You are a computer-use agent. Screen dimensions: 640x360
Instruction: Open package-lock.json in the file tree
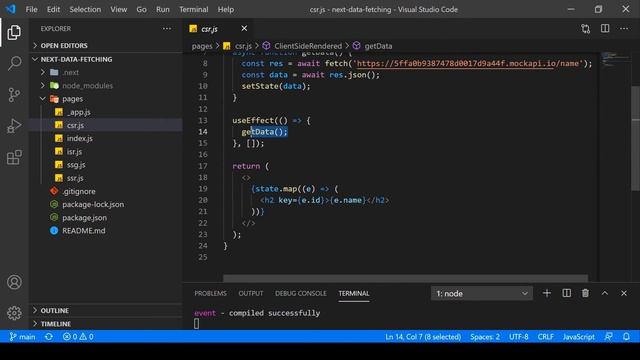tap(106, 204)
